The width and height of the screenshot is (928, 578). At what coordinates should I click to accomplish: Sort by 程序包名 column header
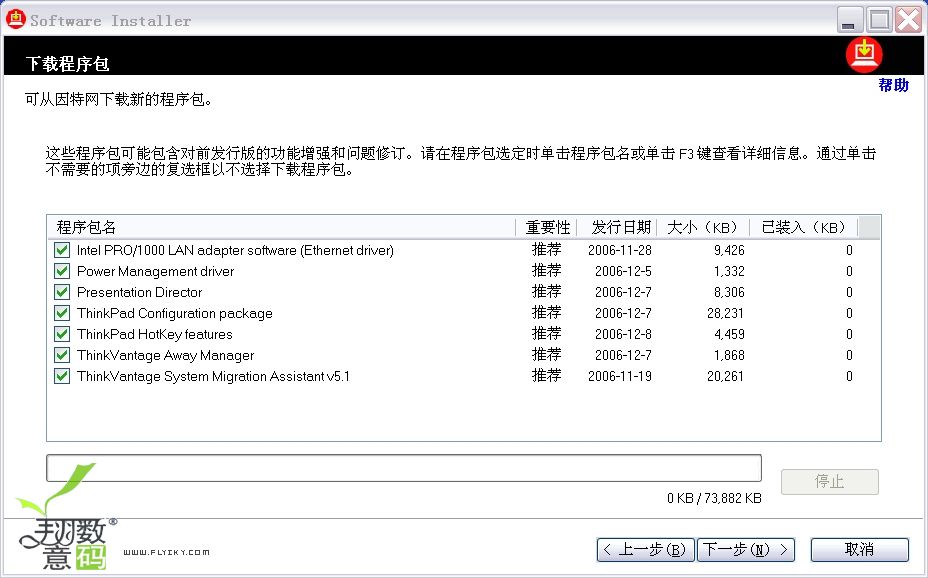(x=281, y=227)
